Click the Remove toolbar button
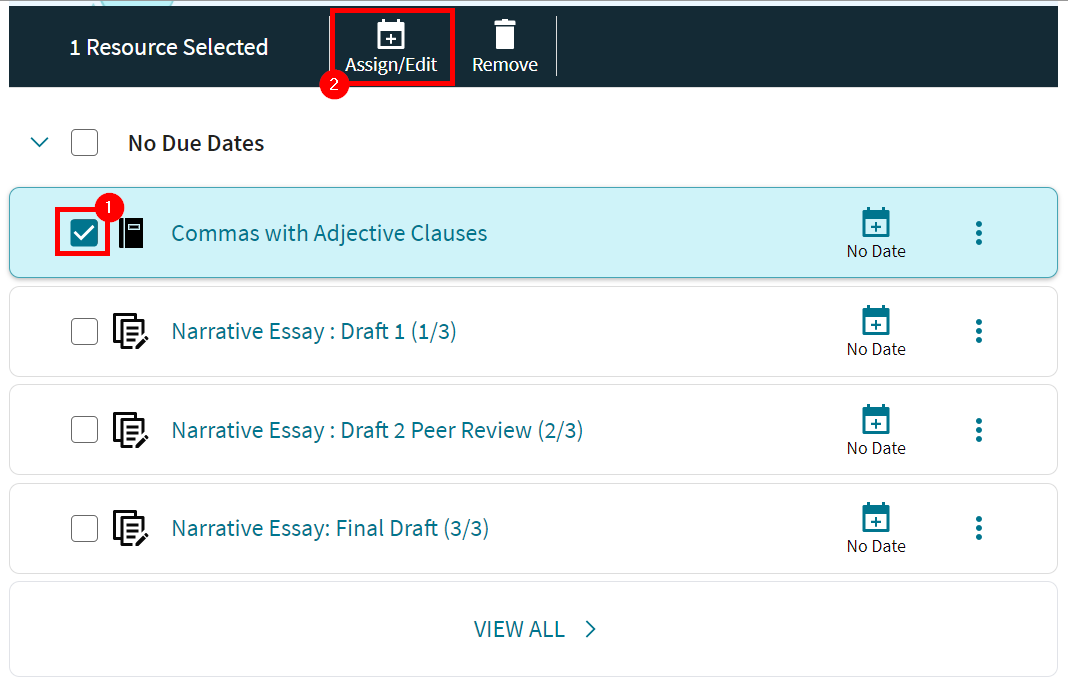 click(x=505, y=45)
